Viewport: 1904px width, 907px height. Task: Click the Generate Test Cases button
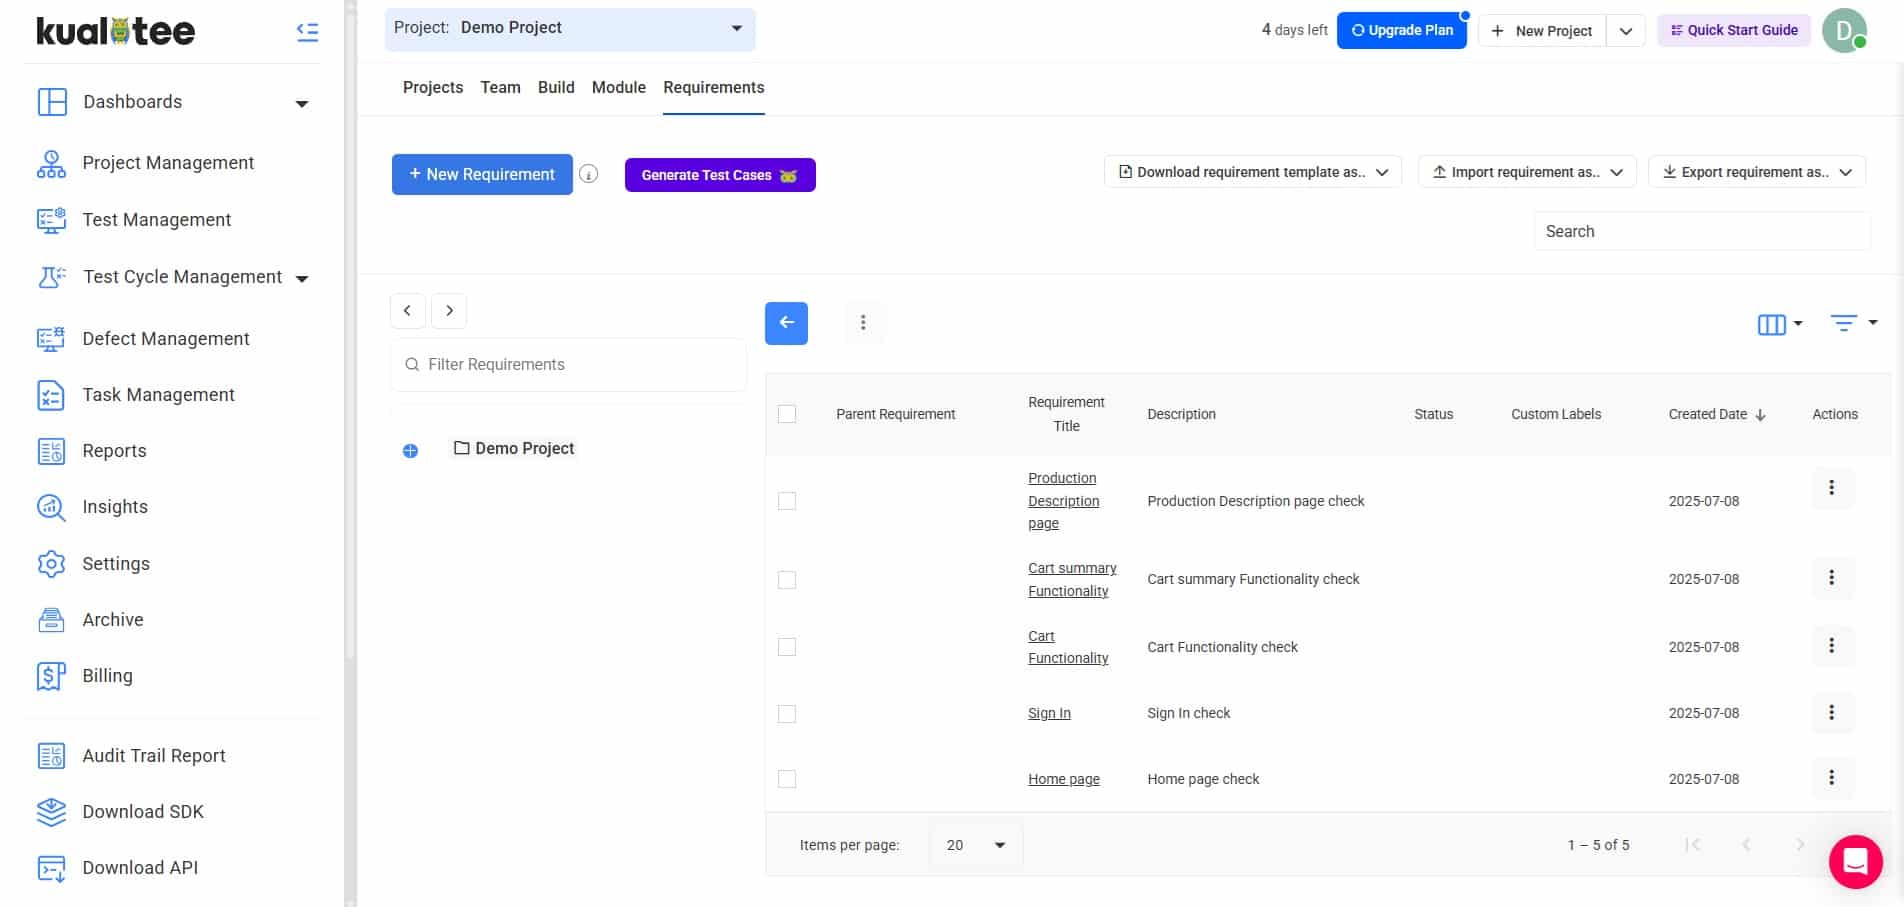(x=720, y=175)
